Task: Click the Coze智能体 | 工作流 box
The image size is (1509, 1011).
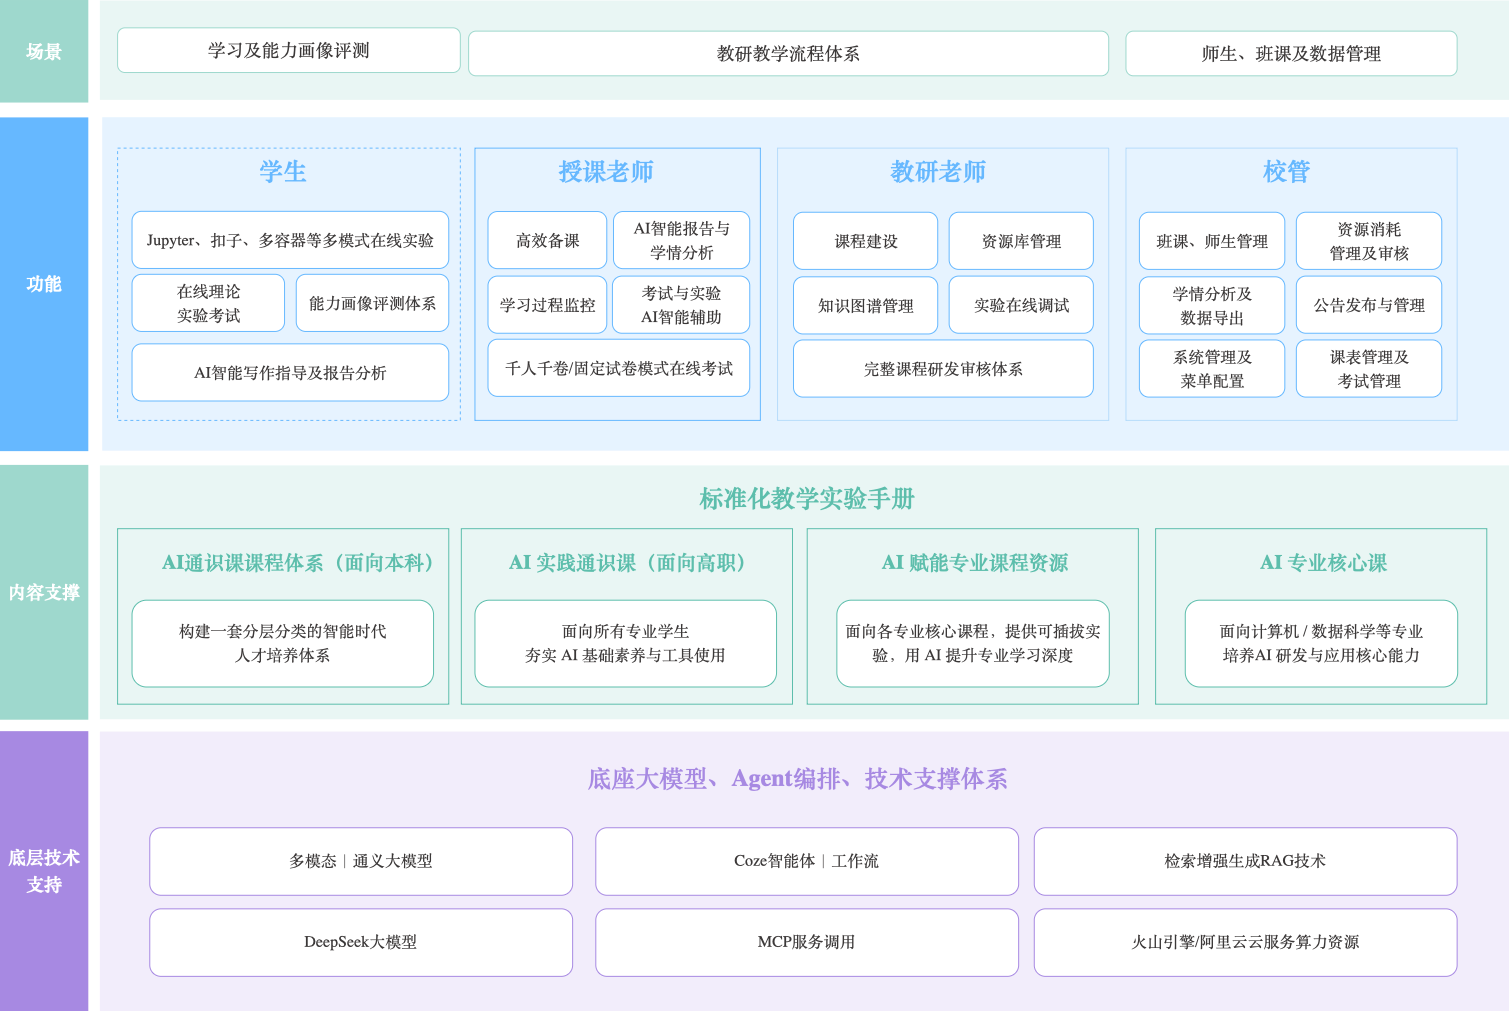Action: pos(806,861)
